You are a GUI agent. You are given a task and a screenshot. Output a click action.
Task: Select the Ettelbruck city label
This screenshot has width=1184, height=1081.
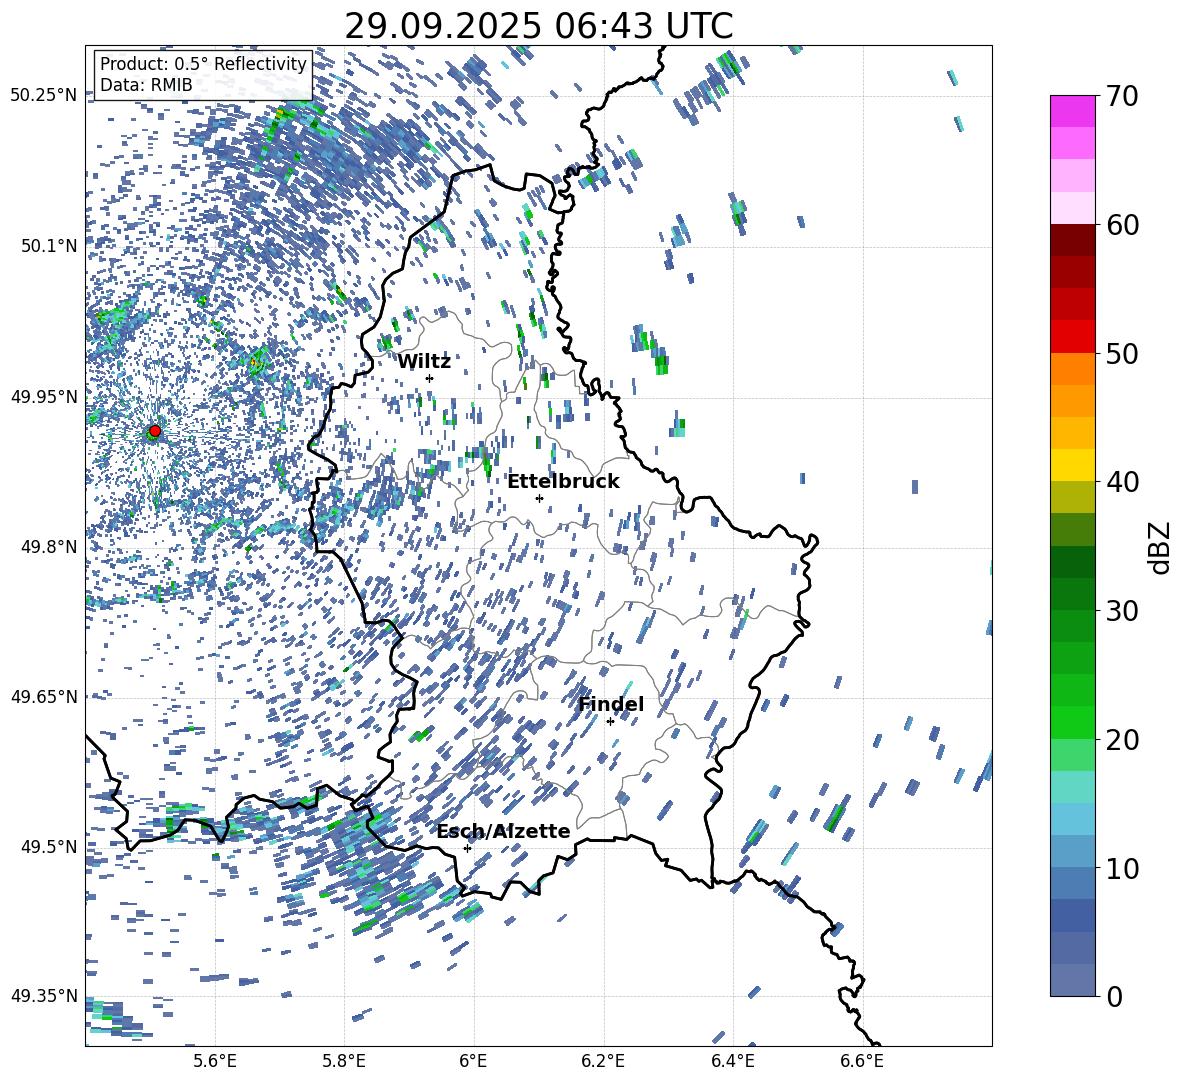pos(563,482)
